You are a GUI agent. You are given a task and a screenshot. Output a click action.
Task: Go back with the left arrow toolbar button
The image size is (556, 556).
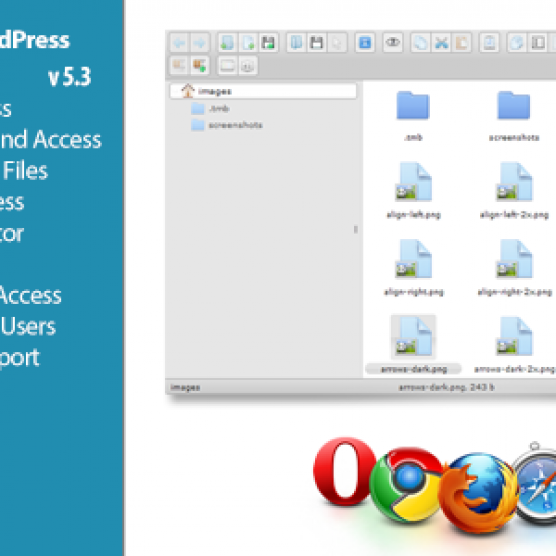tap(179, 43)
